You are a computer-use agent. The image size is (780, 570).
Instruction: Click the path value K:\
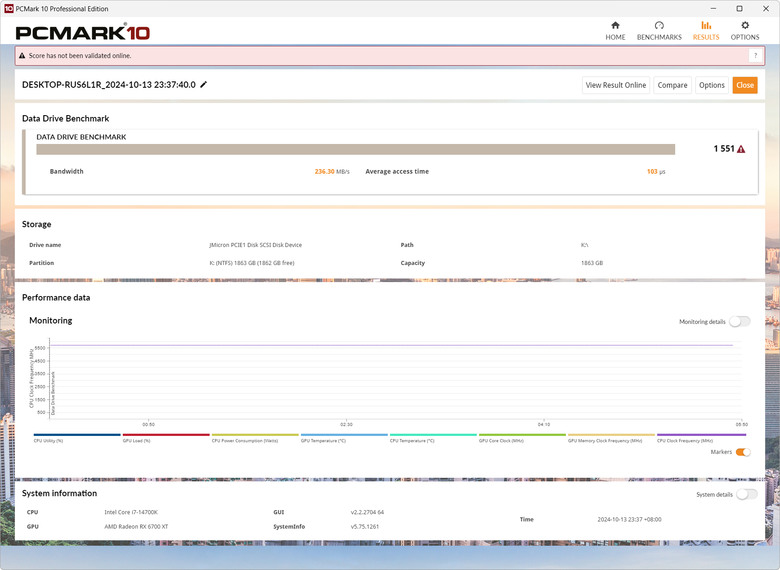pos(585,245)
